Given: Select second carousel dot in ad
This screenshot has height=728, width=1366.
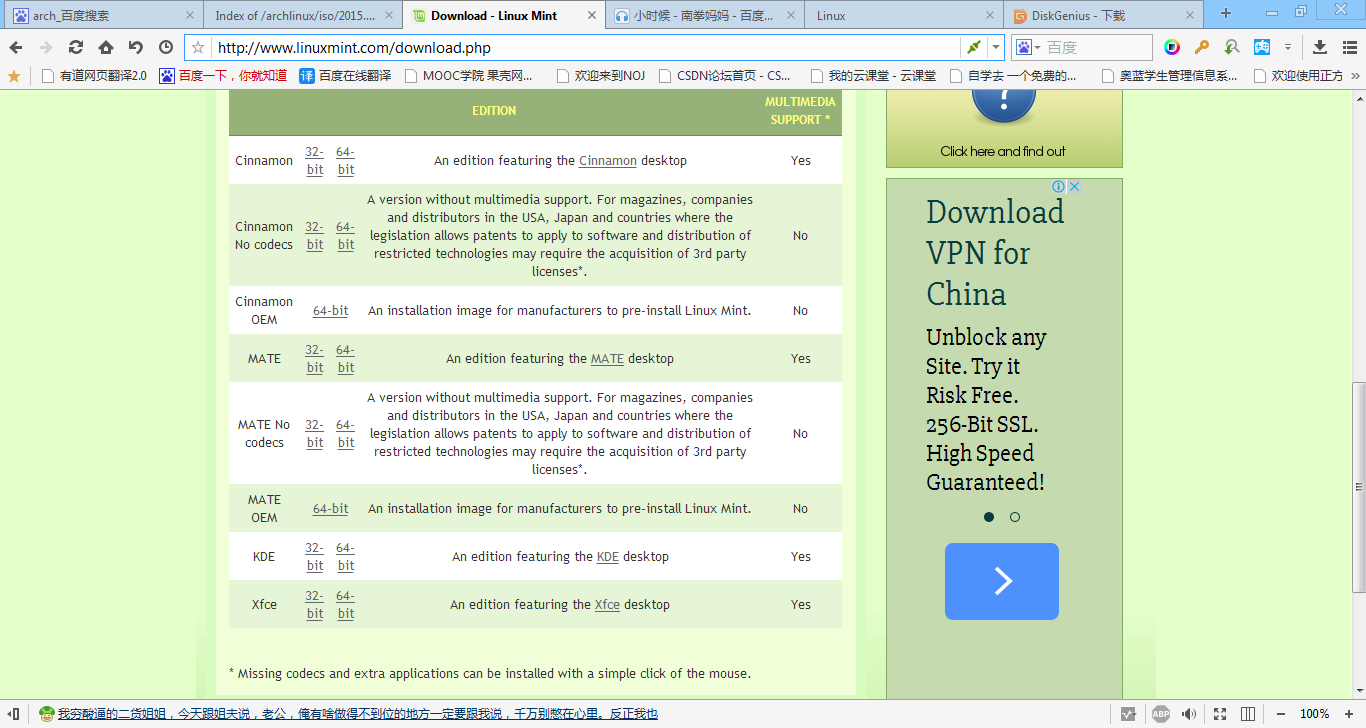Looking at the screenshot, I should point(1015,517).
